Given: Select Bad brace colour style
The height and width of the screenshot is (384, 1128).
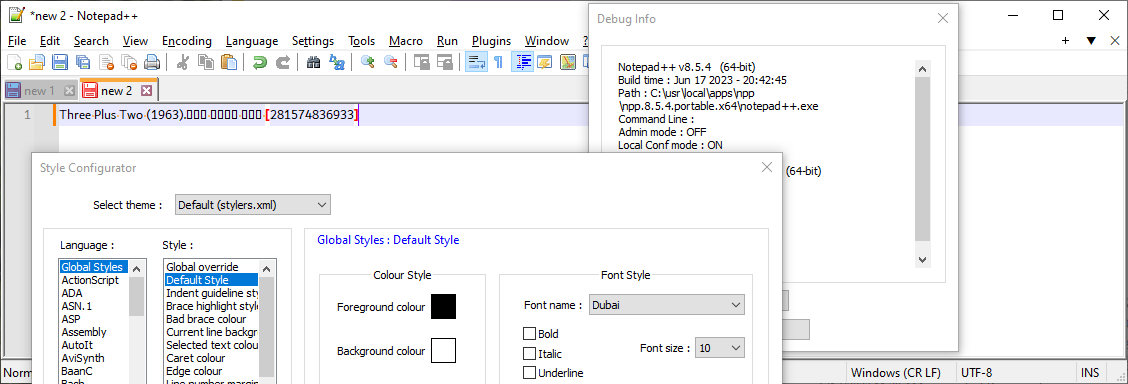Looking at the screenshot, I should point(212,319).
